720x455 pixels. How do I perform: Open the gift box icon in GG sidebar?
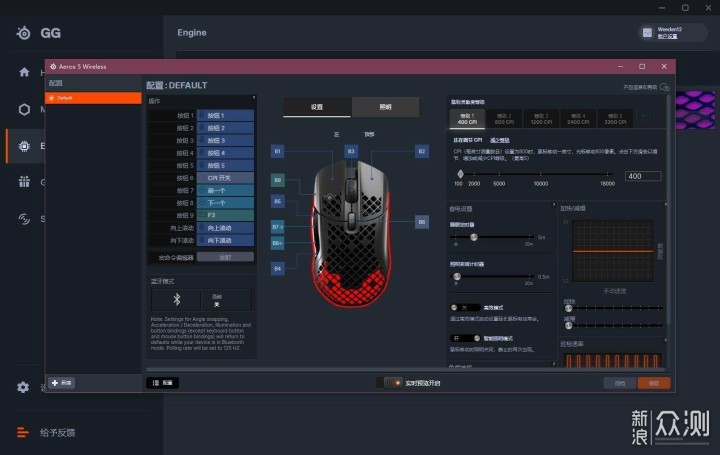pyautogui.click(x=24, y=182)
